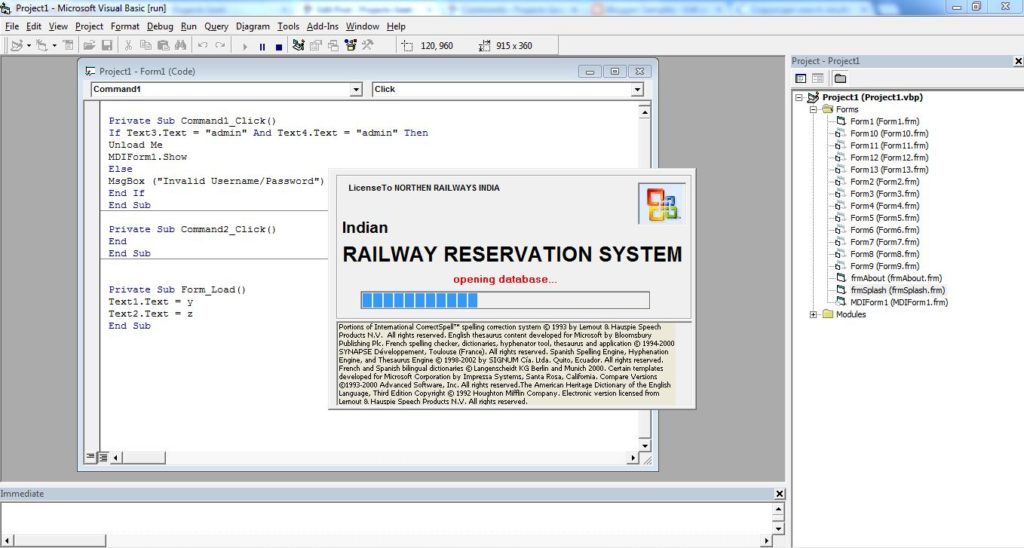1024x548 pixels.
Task: Click the splash screen loading progress bar
Action: [505, 300]
